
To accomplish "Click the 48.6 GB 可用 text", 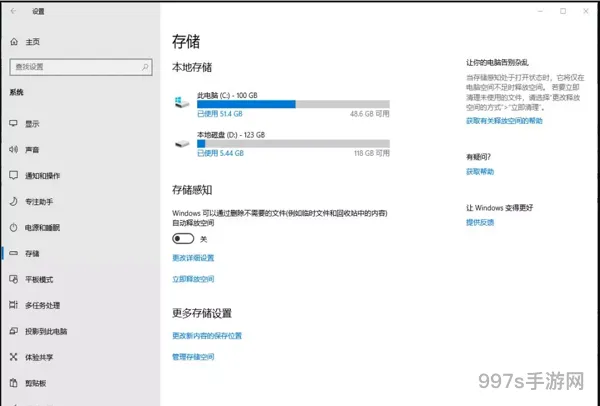I will tap(369, 114).
